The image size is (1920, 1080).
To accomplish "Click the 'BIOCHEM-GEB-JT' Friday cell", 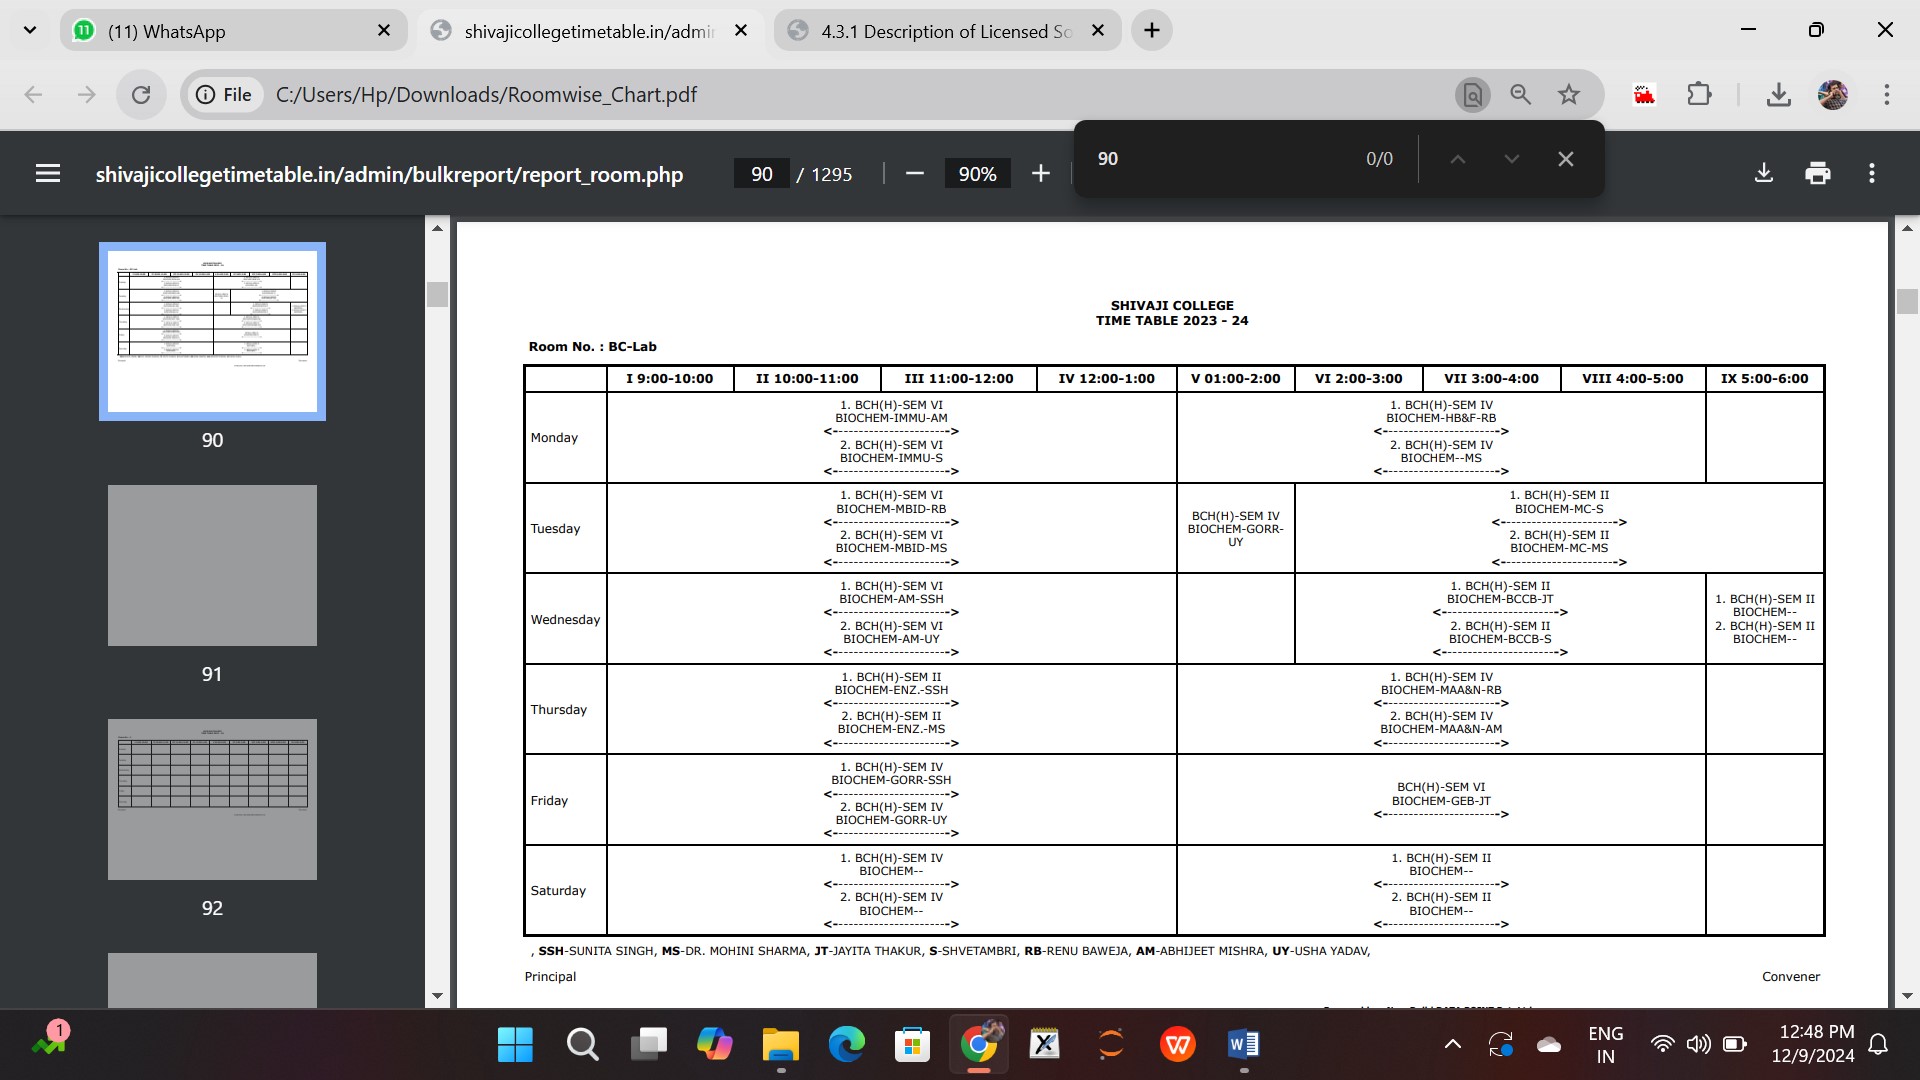I will [x=1441, y=801].
